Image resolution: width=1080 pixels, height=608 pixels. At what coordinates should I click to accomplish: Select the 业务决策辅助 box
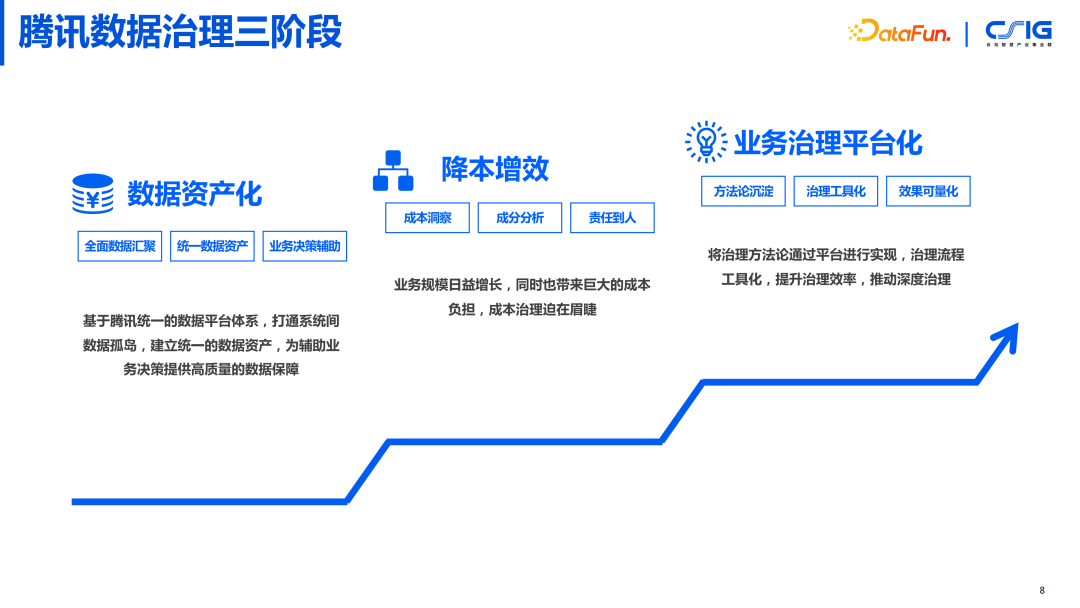[x=304, y=247]
